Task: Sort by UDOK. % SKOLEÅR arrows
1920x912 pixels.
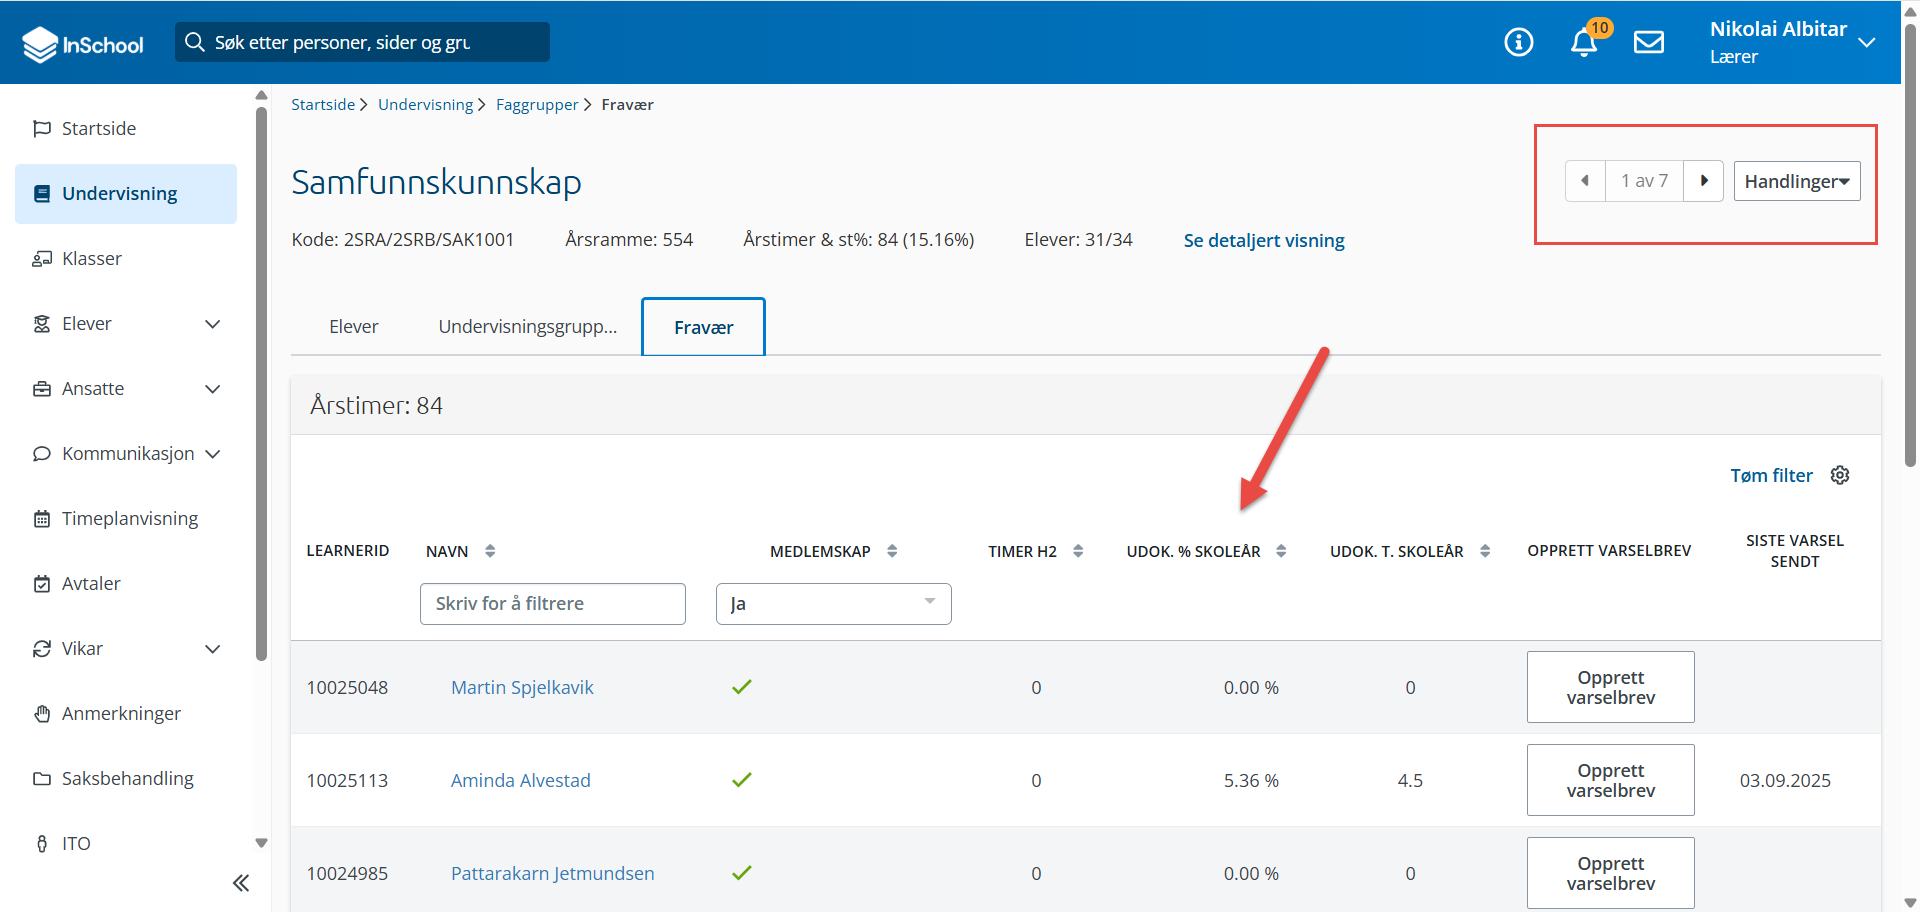Action: coord(1281,551)
